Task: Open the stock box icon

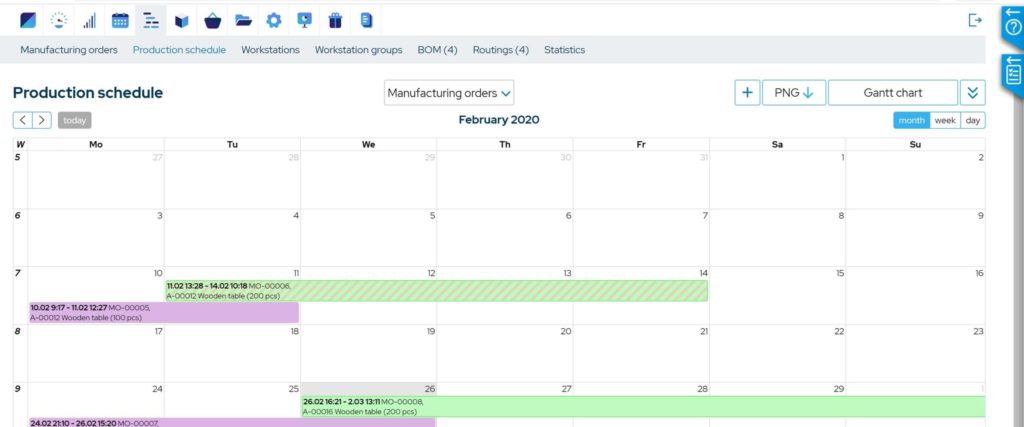Action: 182,21
